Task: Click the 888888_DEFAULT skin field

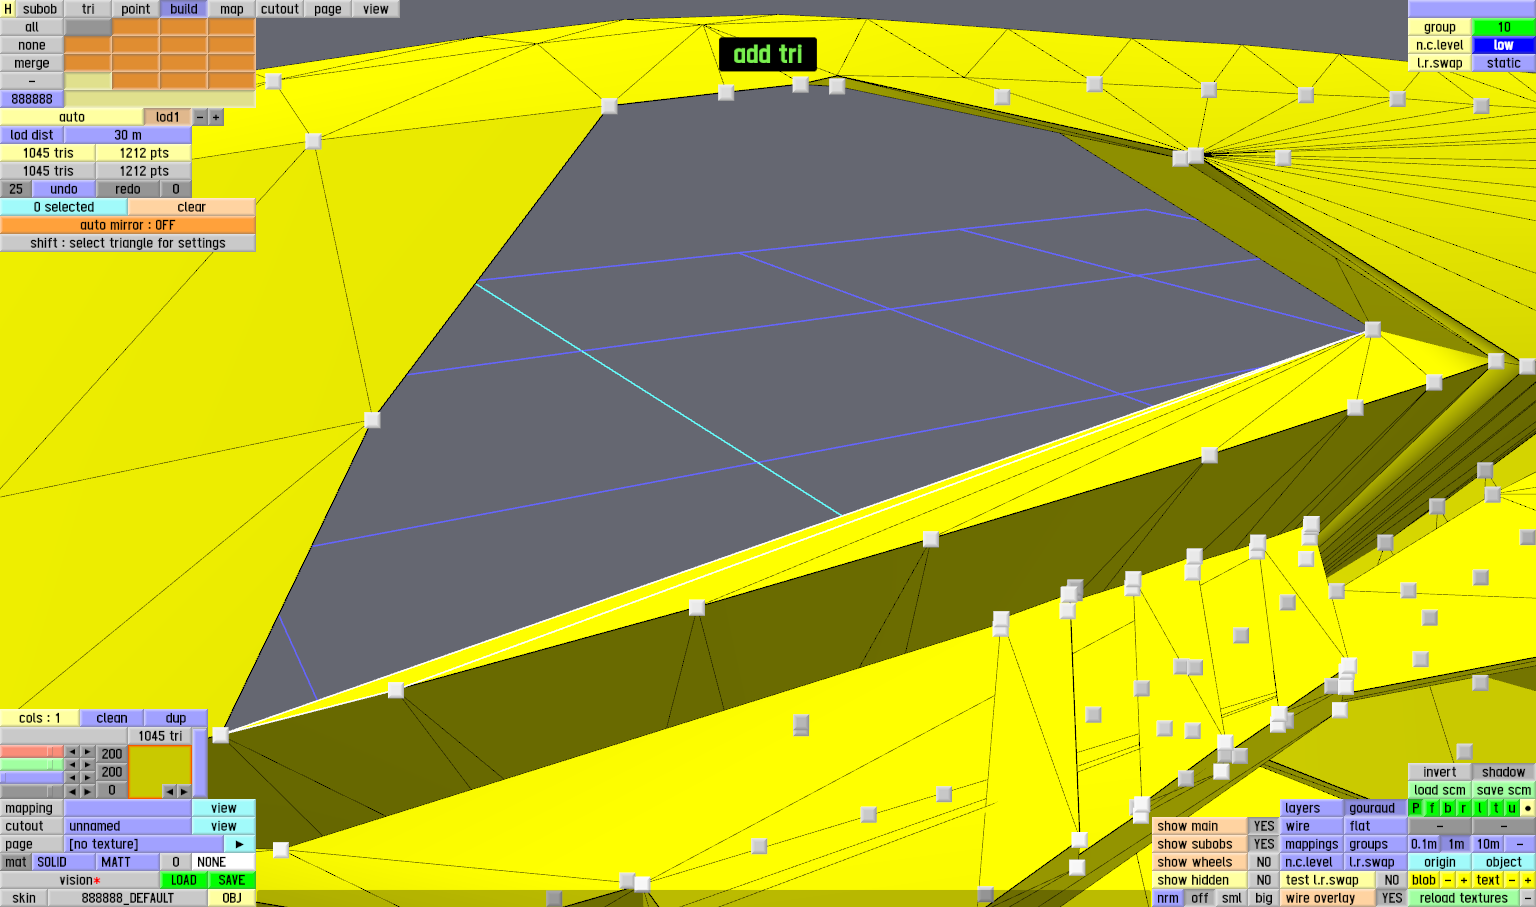Action: 128,898
